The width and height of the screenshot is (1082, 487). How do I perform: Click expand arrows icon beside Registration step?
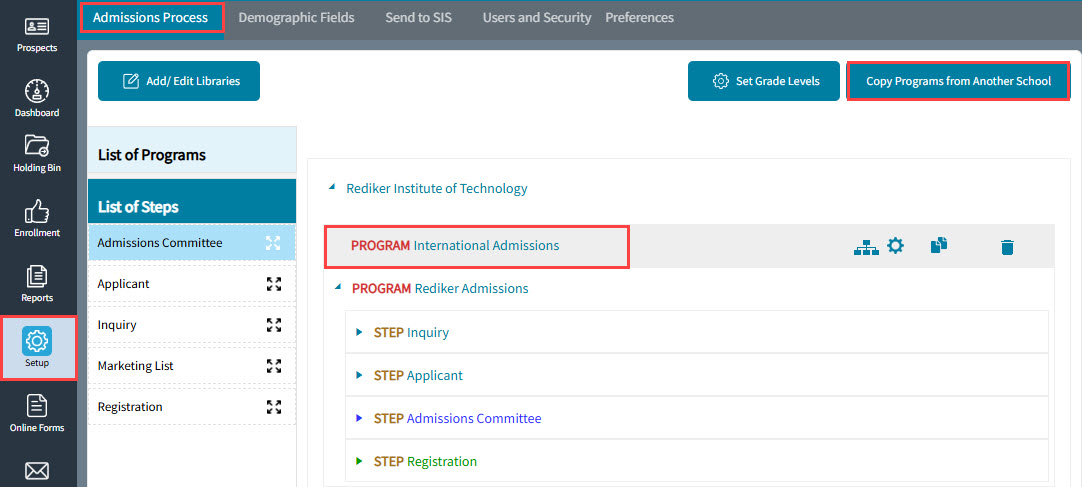[x=274, y=407]
